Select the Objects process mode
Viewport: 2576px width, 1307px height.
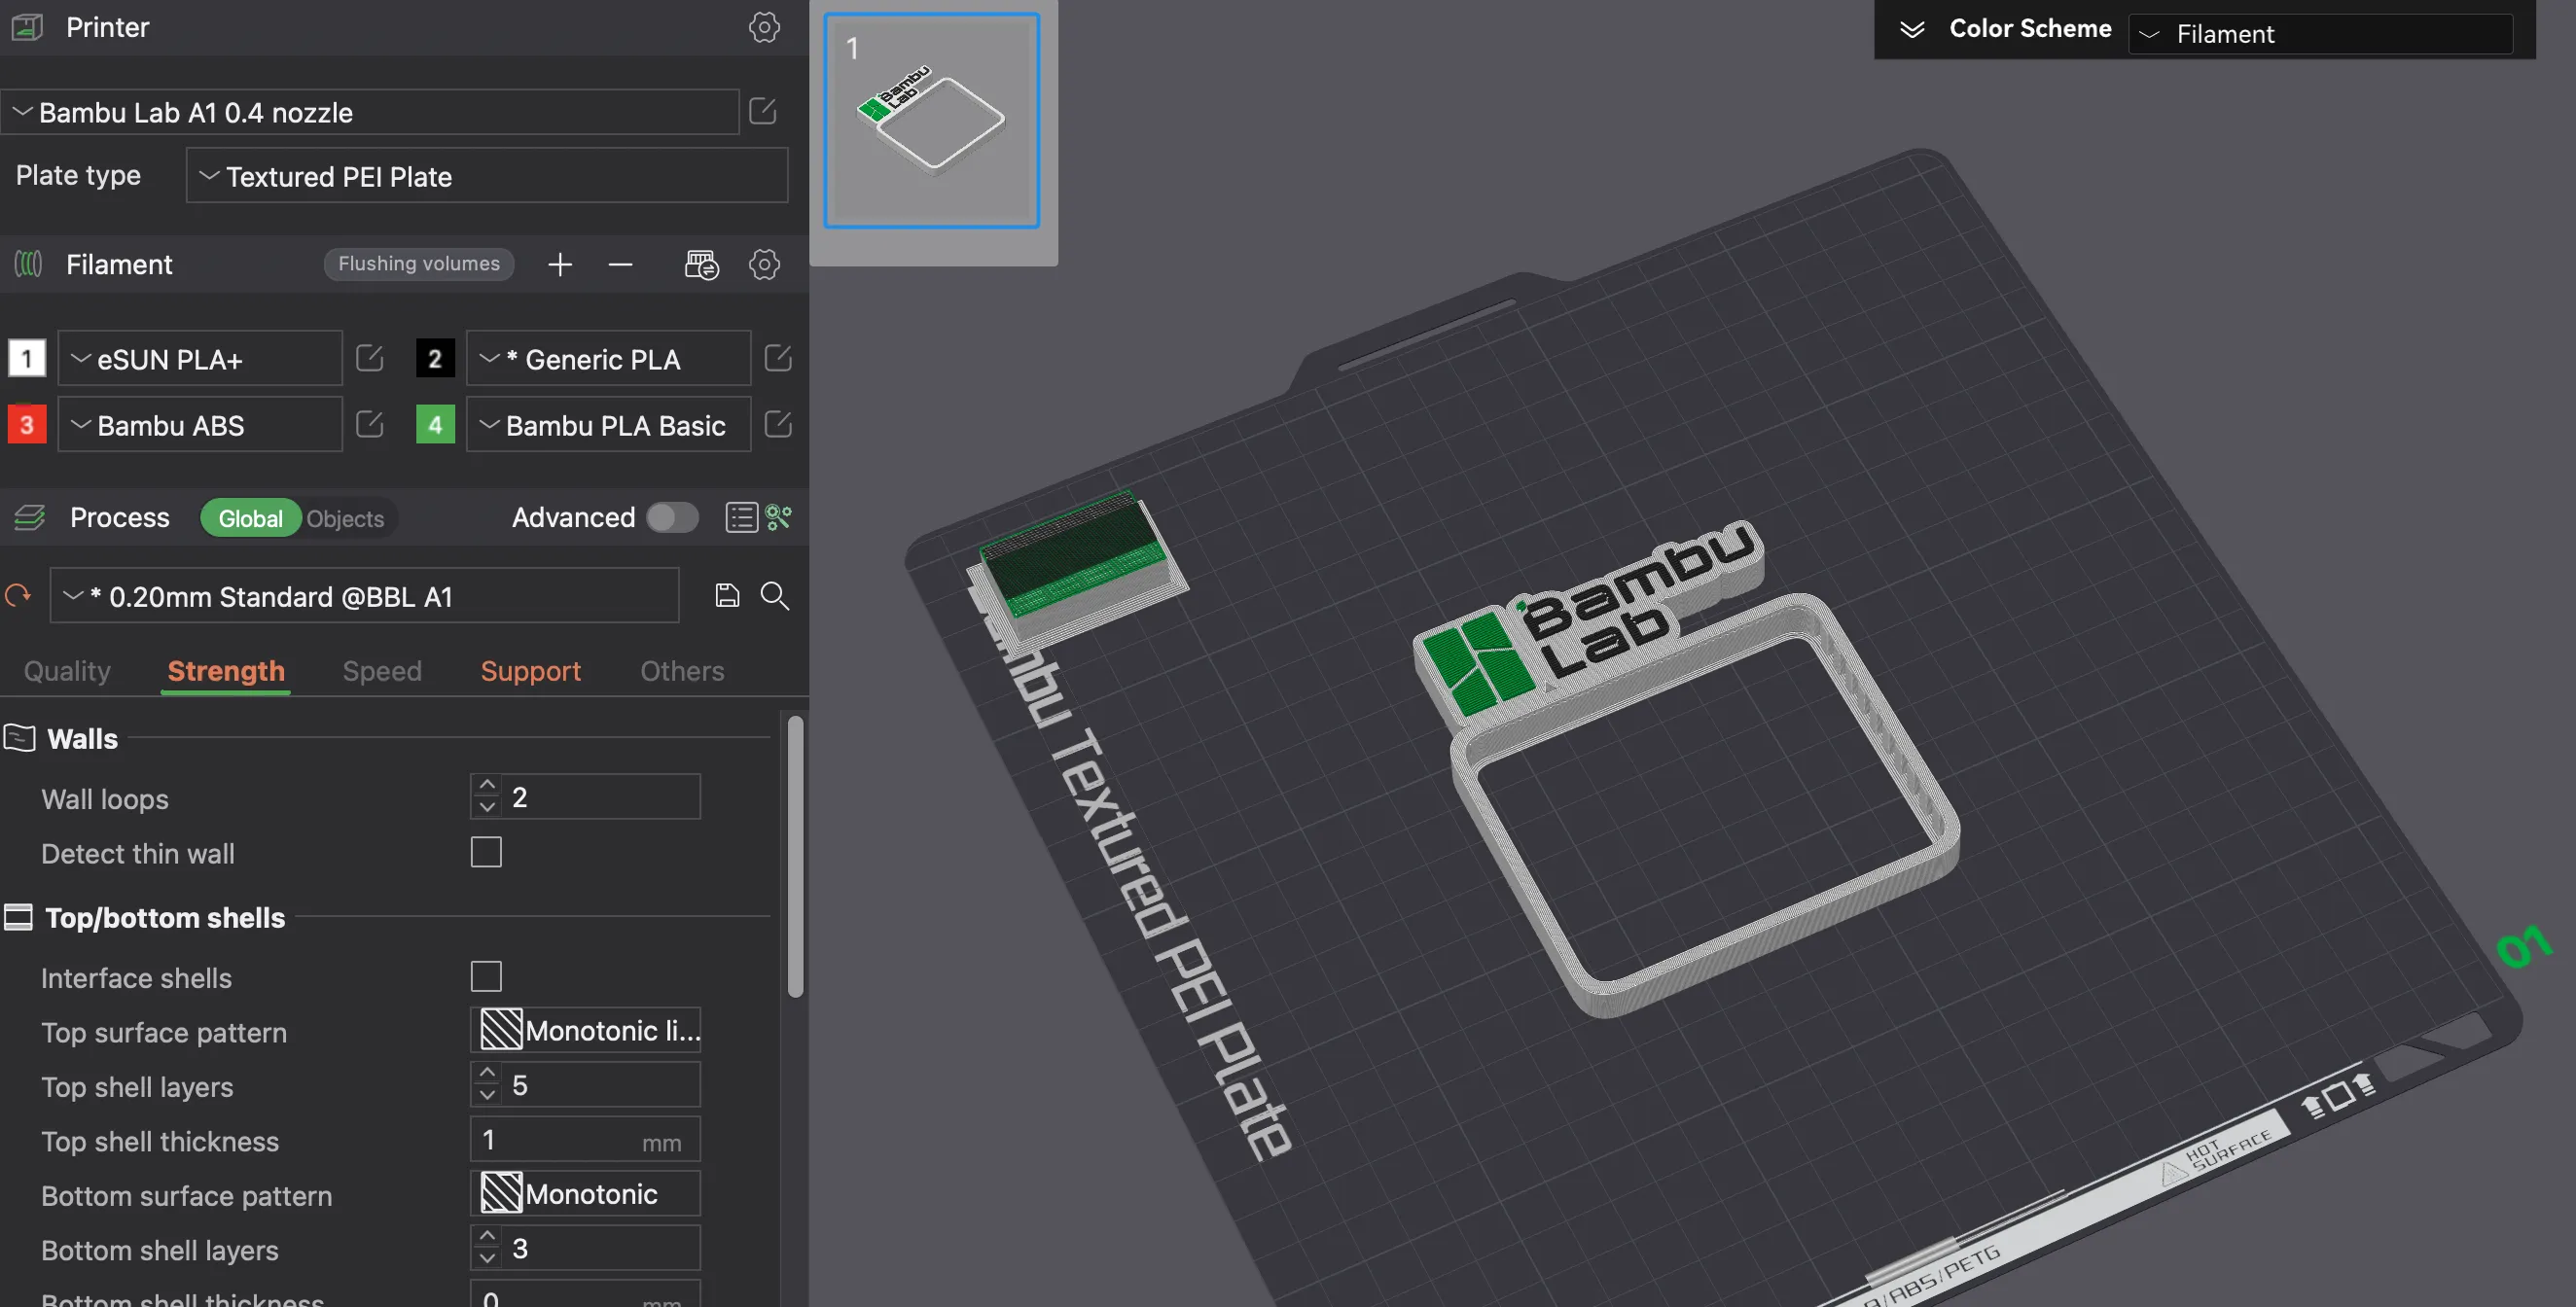coord(345,518)
